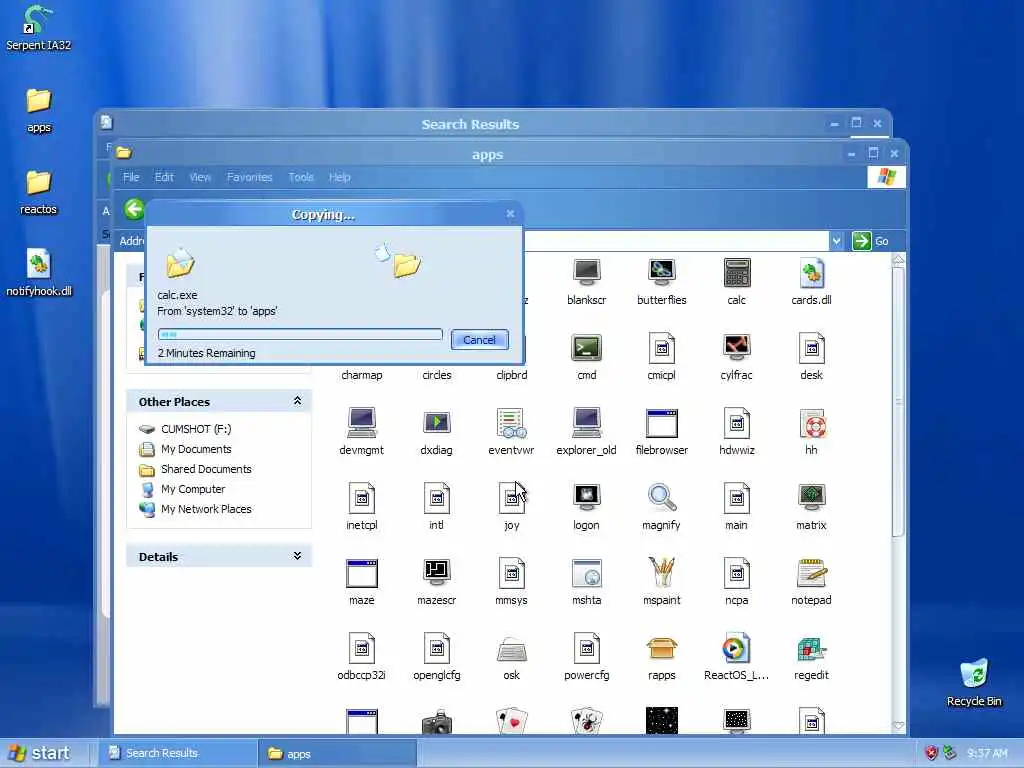
Task: Collapse the Other Places panel
Action: tap(297, 401)
